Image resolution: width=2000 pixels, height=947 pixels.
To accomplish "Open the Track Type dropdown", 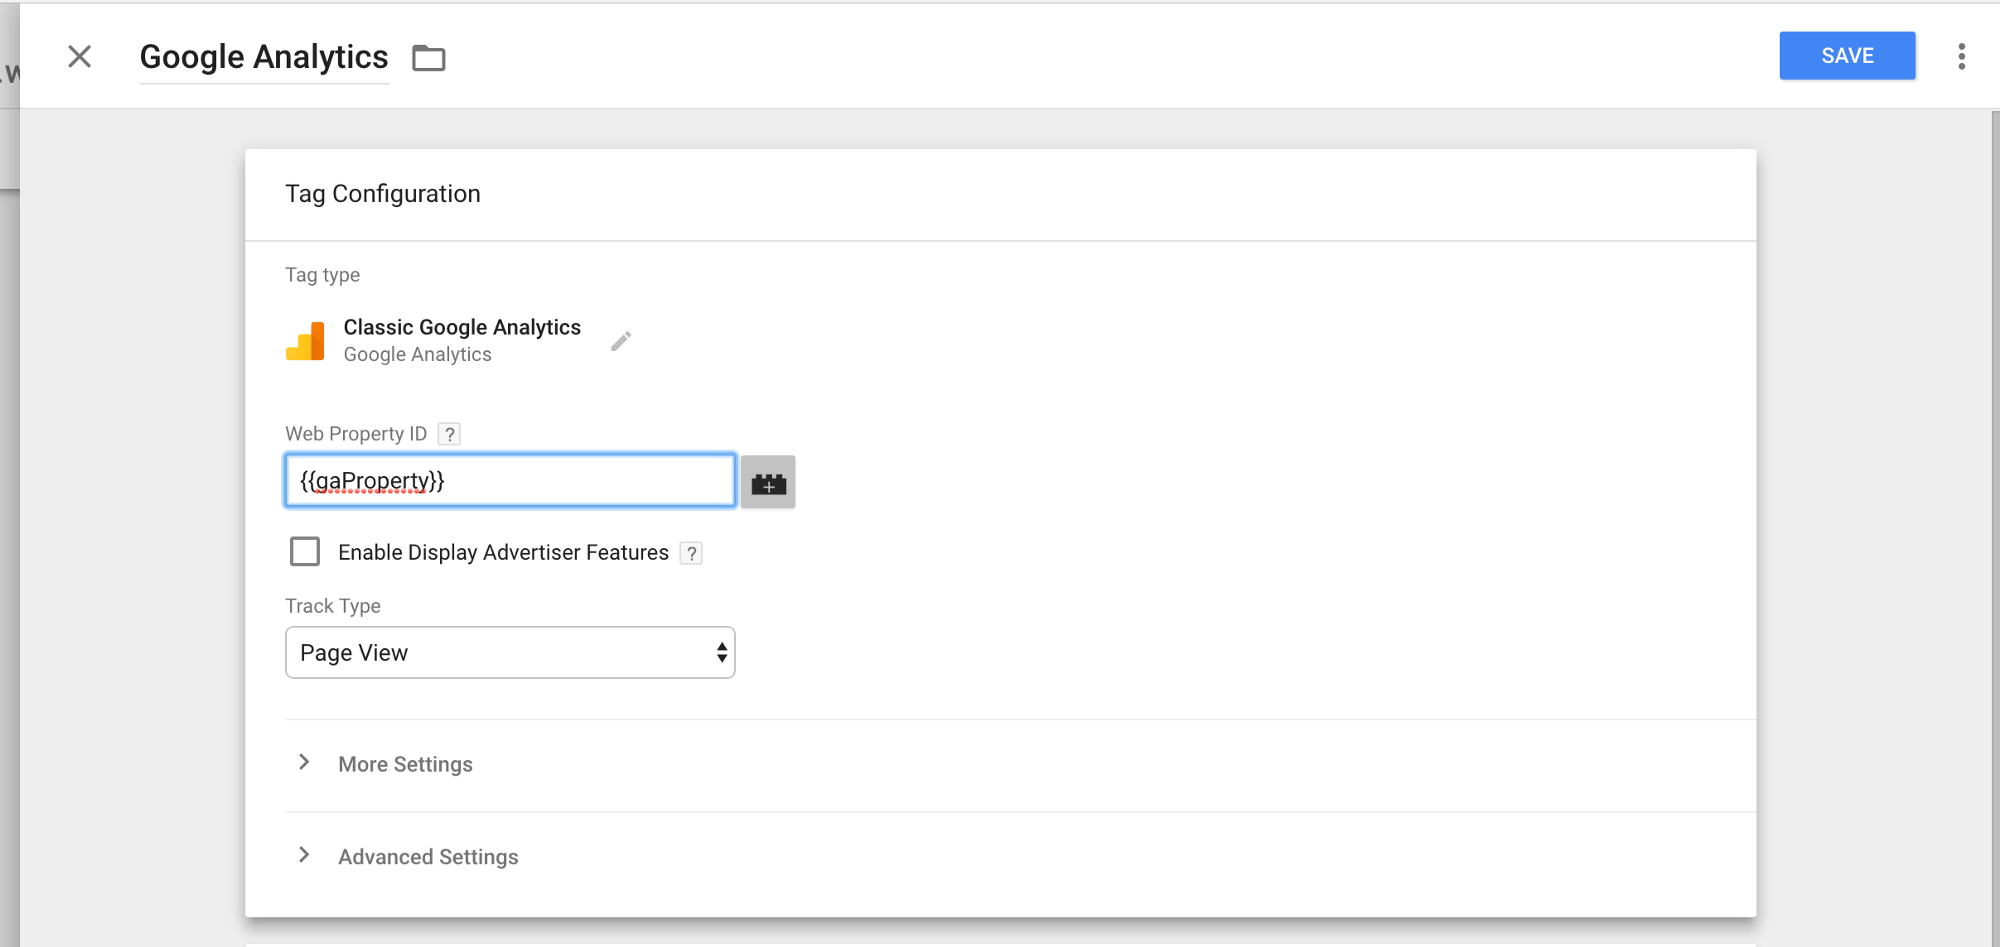I will pos(510,653).
